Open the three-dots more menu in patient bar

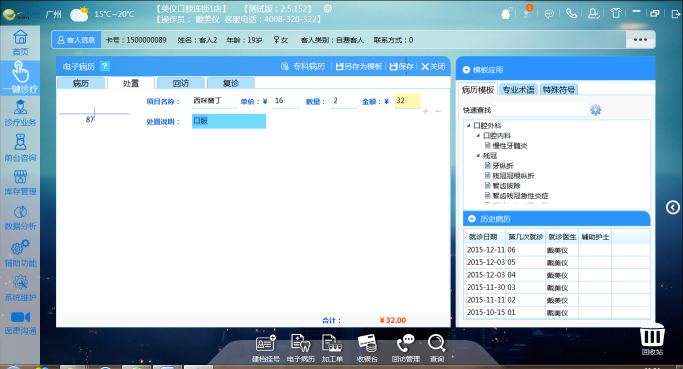(640, 40)
